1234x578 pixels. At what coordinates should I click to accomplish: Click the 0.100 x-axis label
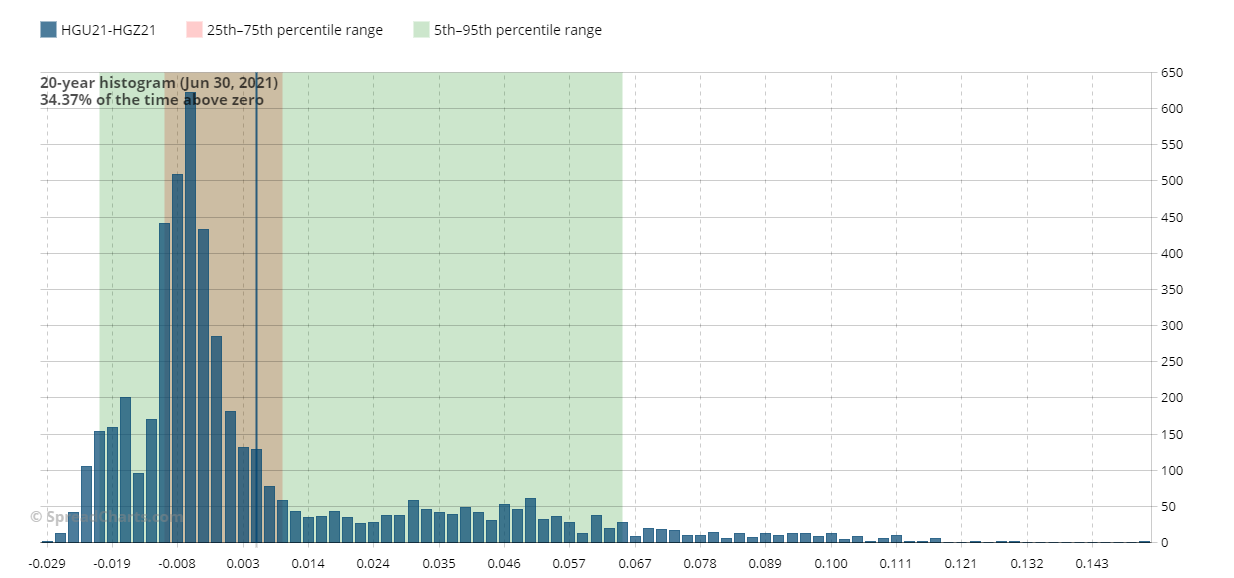[831, 564]
